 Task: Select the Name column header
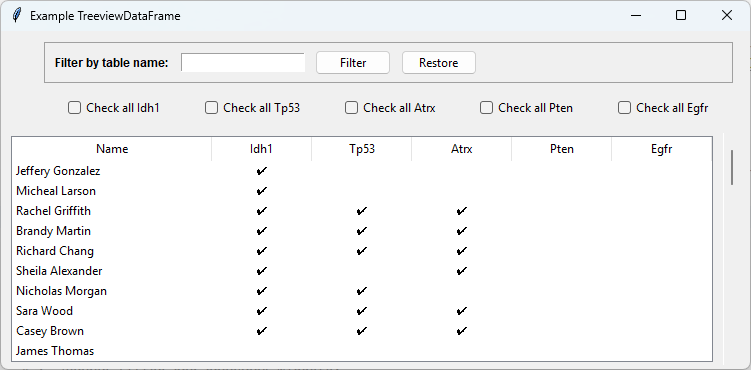tap(112, 149)
